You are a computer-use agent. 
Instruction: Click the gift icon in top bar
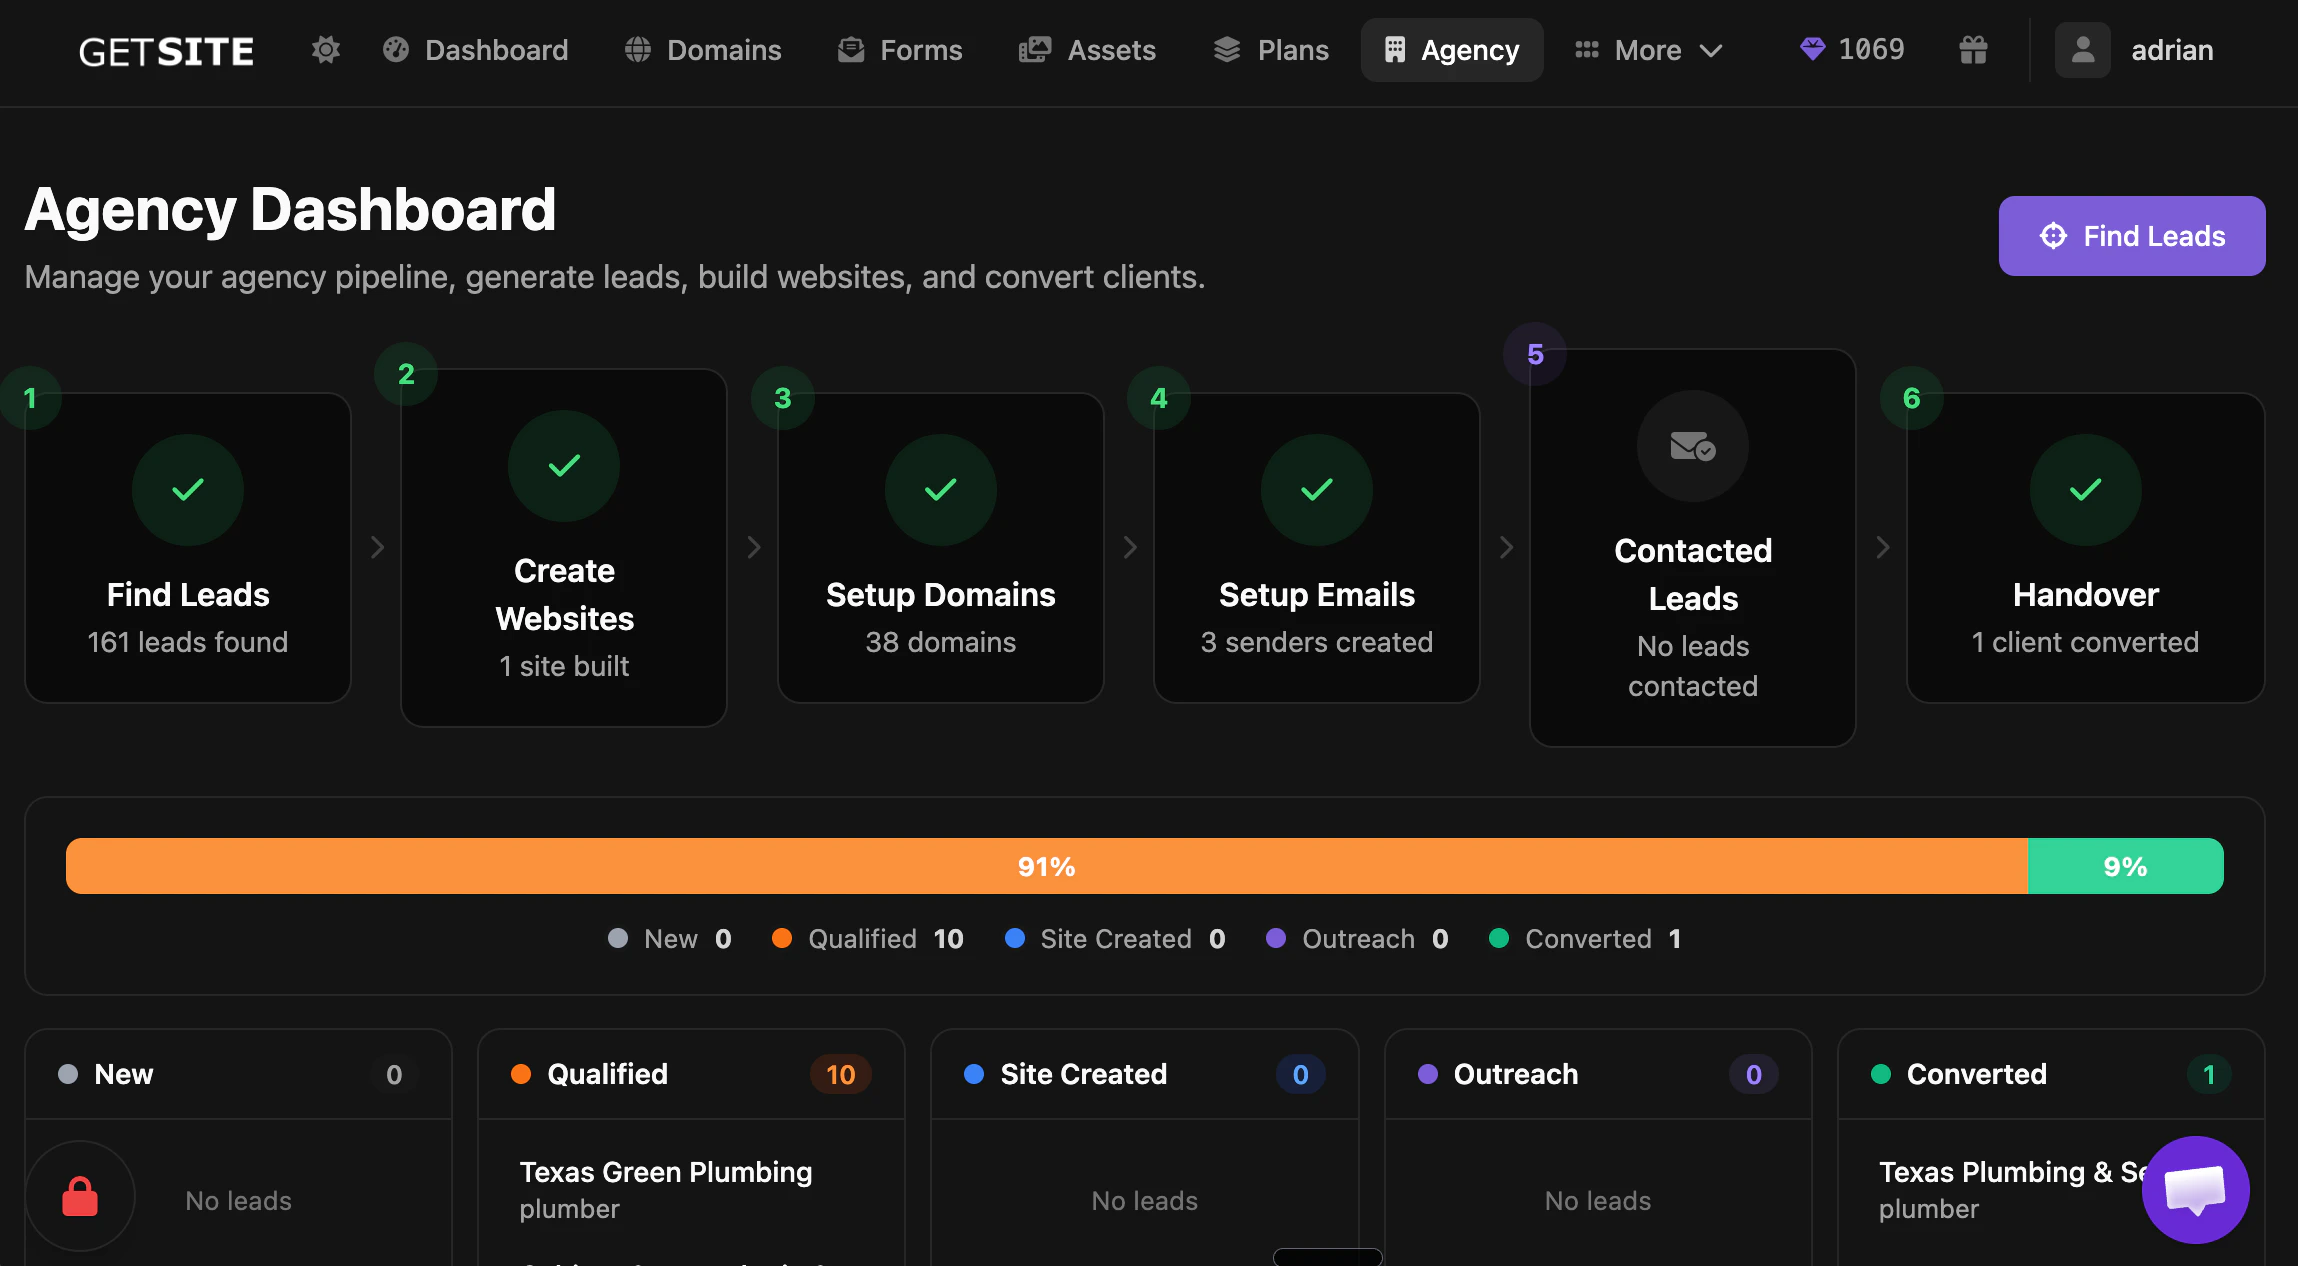point(1974,49)
